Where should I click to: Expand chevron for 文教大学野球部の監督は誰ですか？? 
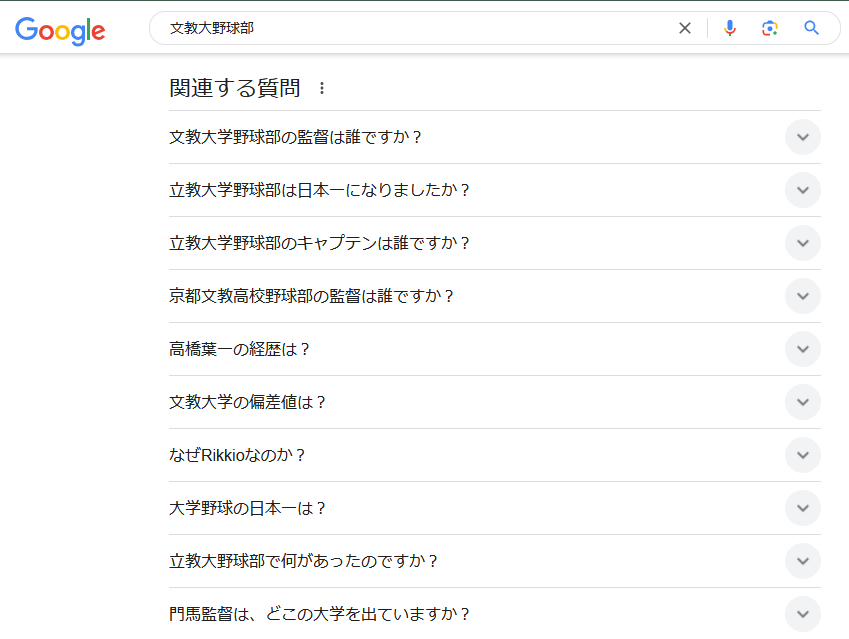803,137
